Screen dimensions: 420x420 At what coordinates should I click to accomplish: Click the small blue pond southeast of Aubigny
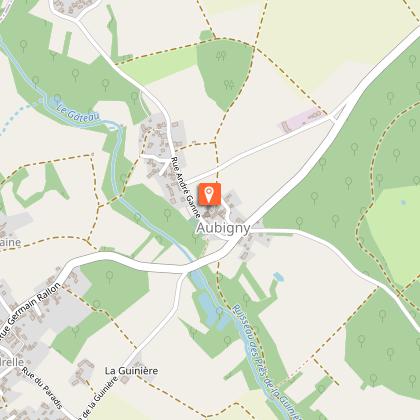click(279, 277)
